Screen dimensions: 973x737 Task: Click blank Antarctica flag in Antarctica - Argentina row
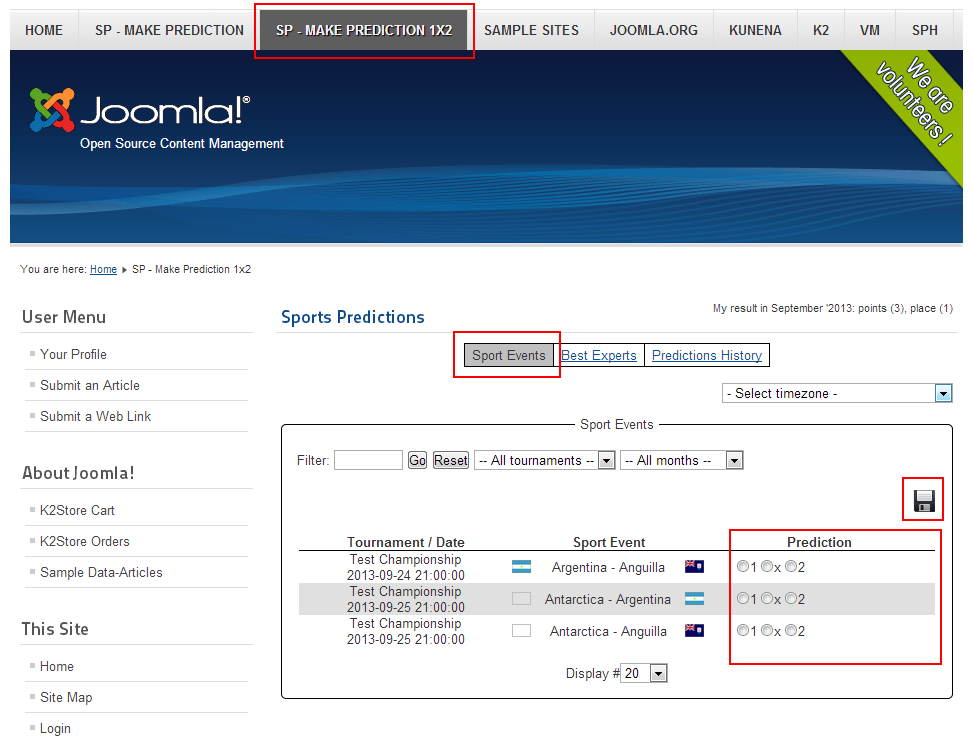521,599
